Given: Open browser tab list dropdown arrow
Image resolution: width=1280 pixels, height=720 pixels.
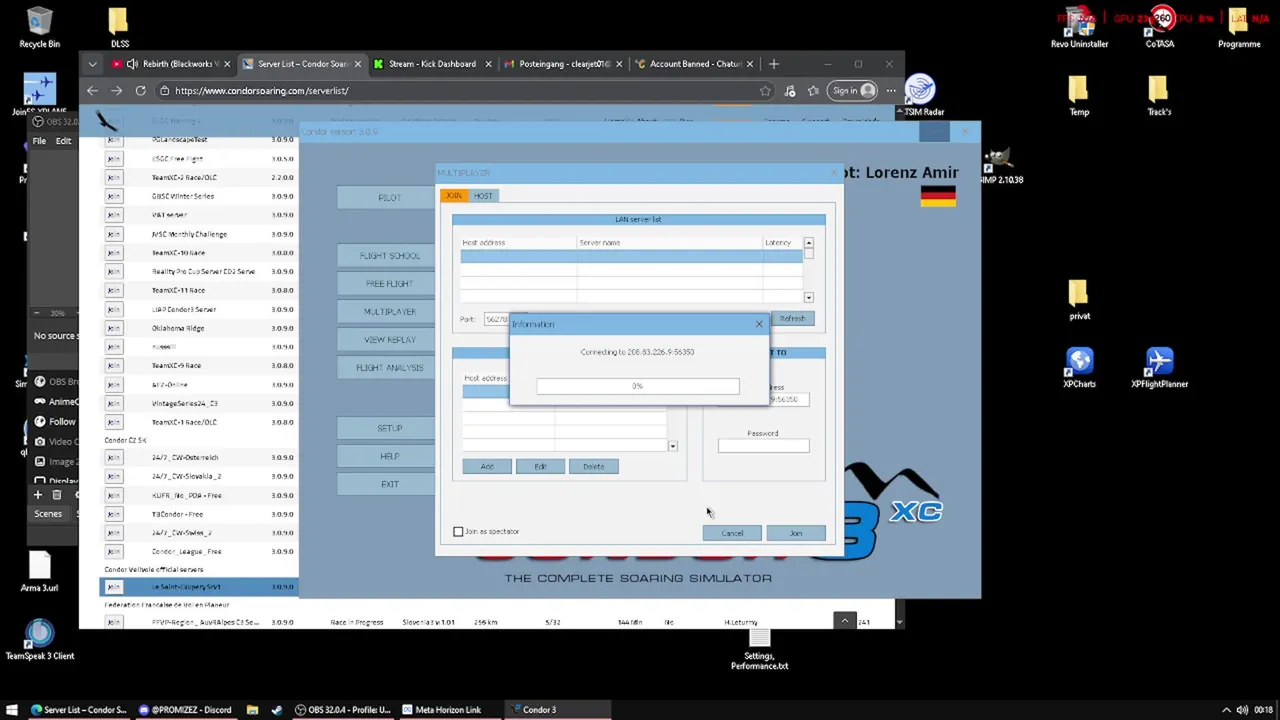Looking at the screenshot, I should [92, 64].
